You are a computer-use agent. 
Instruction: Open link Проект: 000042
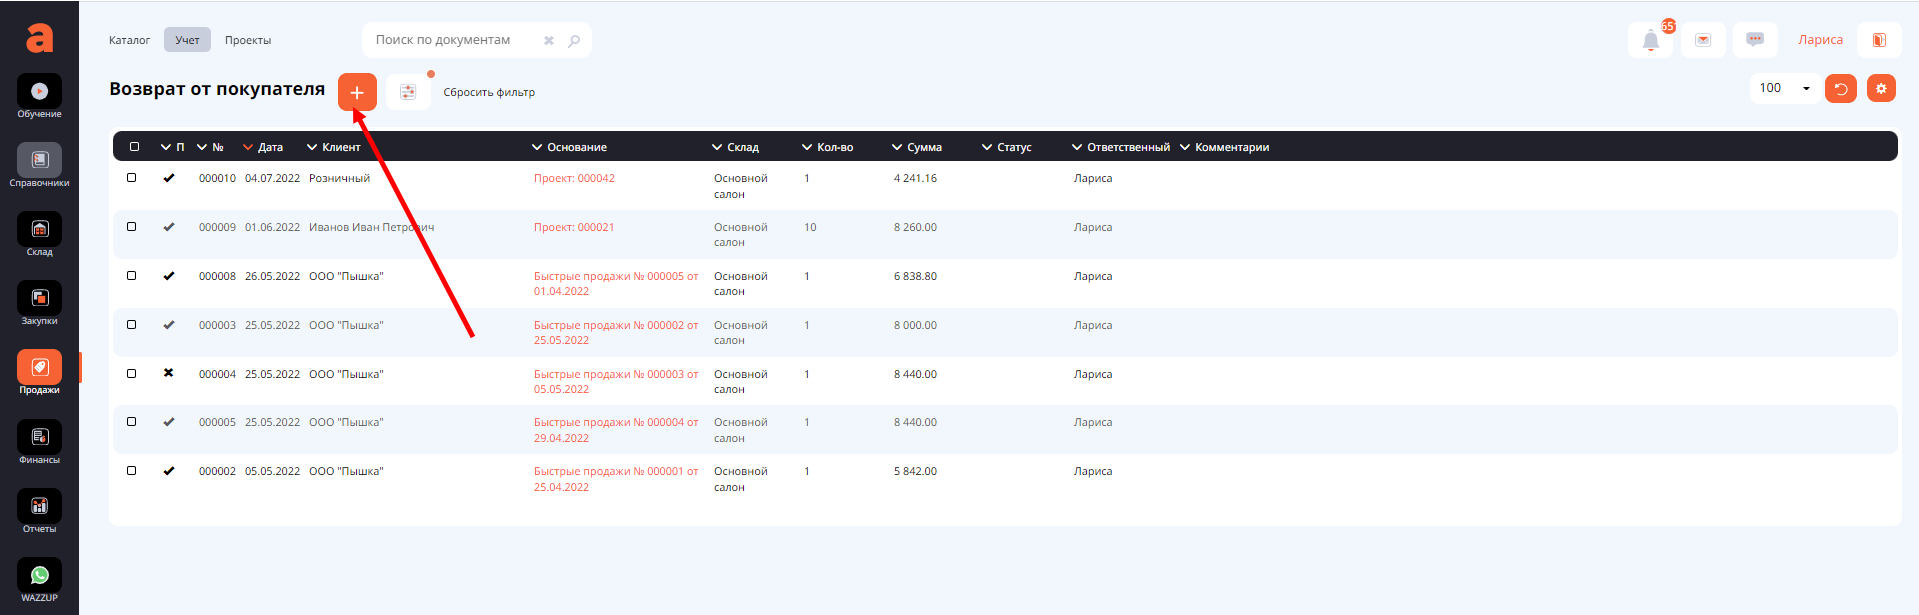pyautogui.click(x=574, y=179)
